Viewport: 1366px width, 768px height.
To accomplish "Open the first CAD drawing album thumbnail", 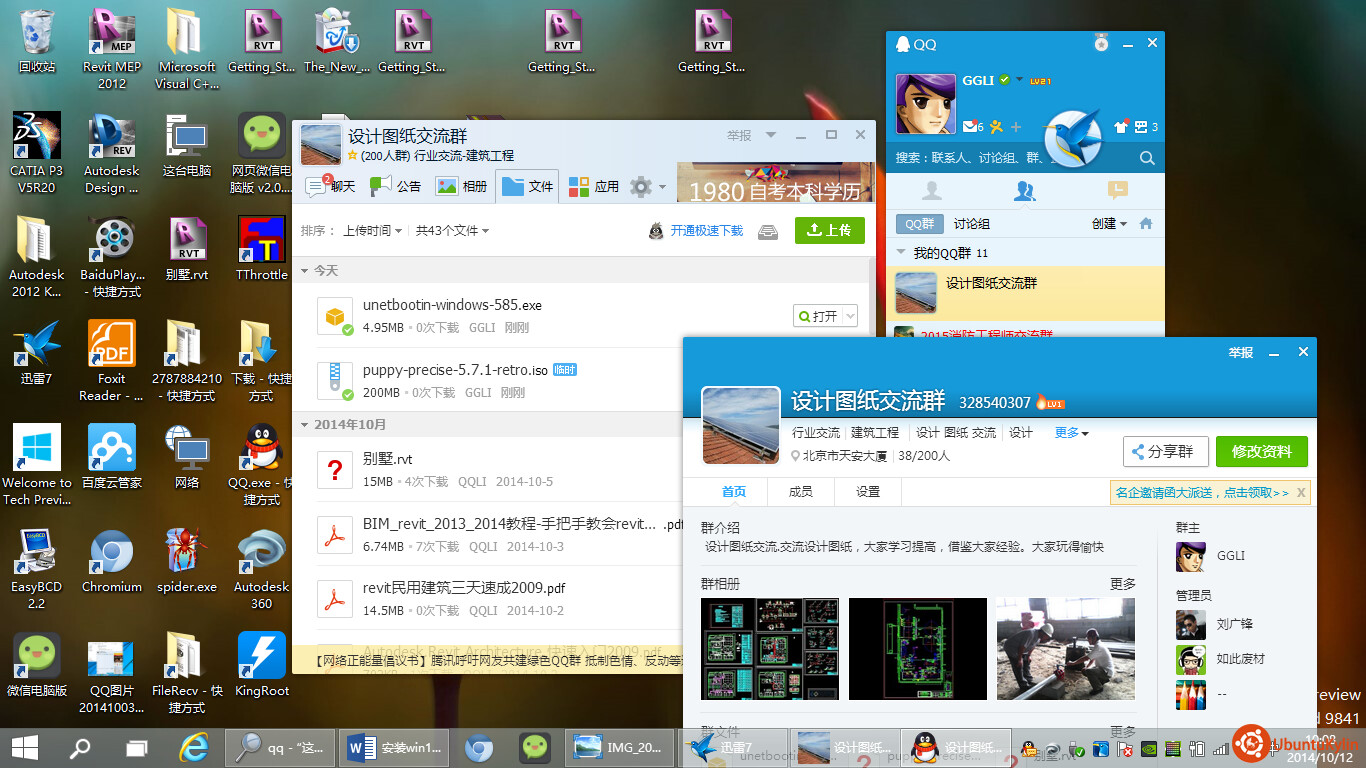I will [x=770, y=649].
